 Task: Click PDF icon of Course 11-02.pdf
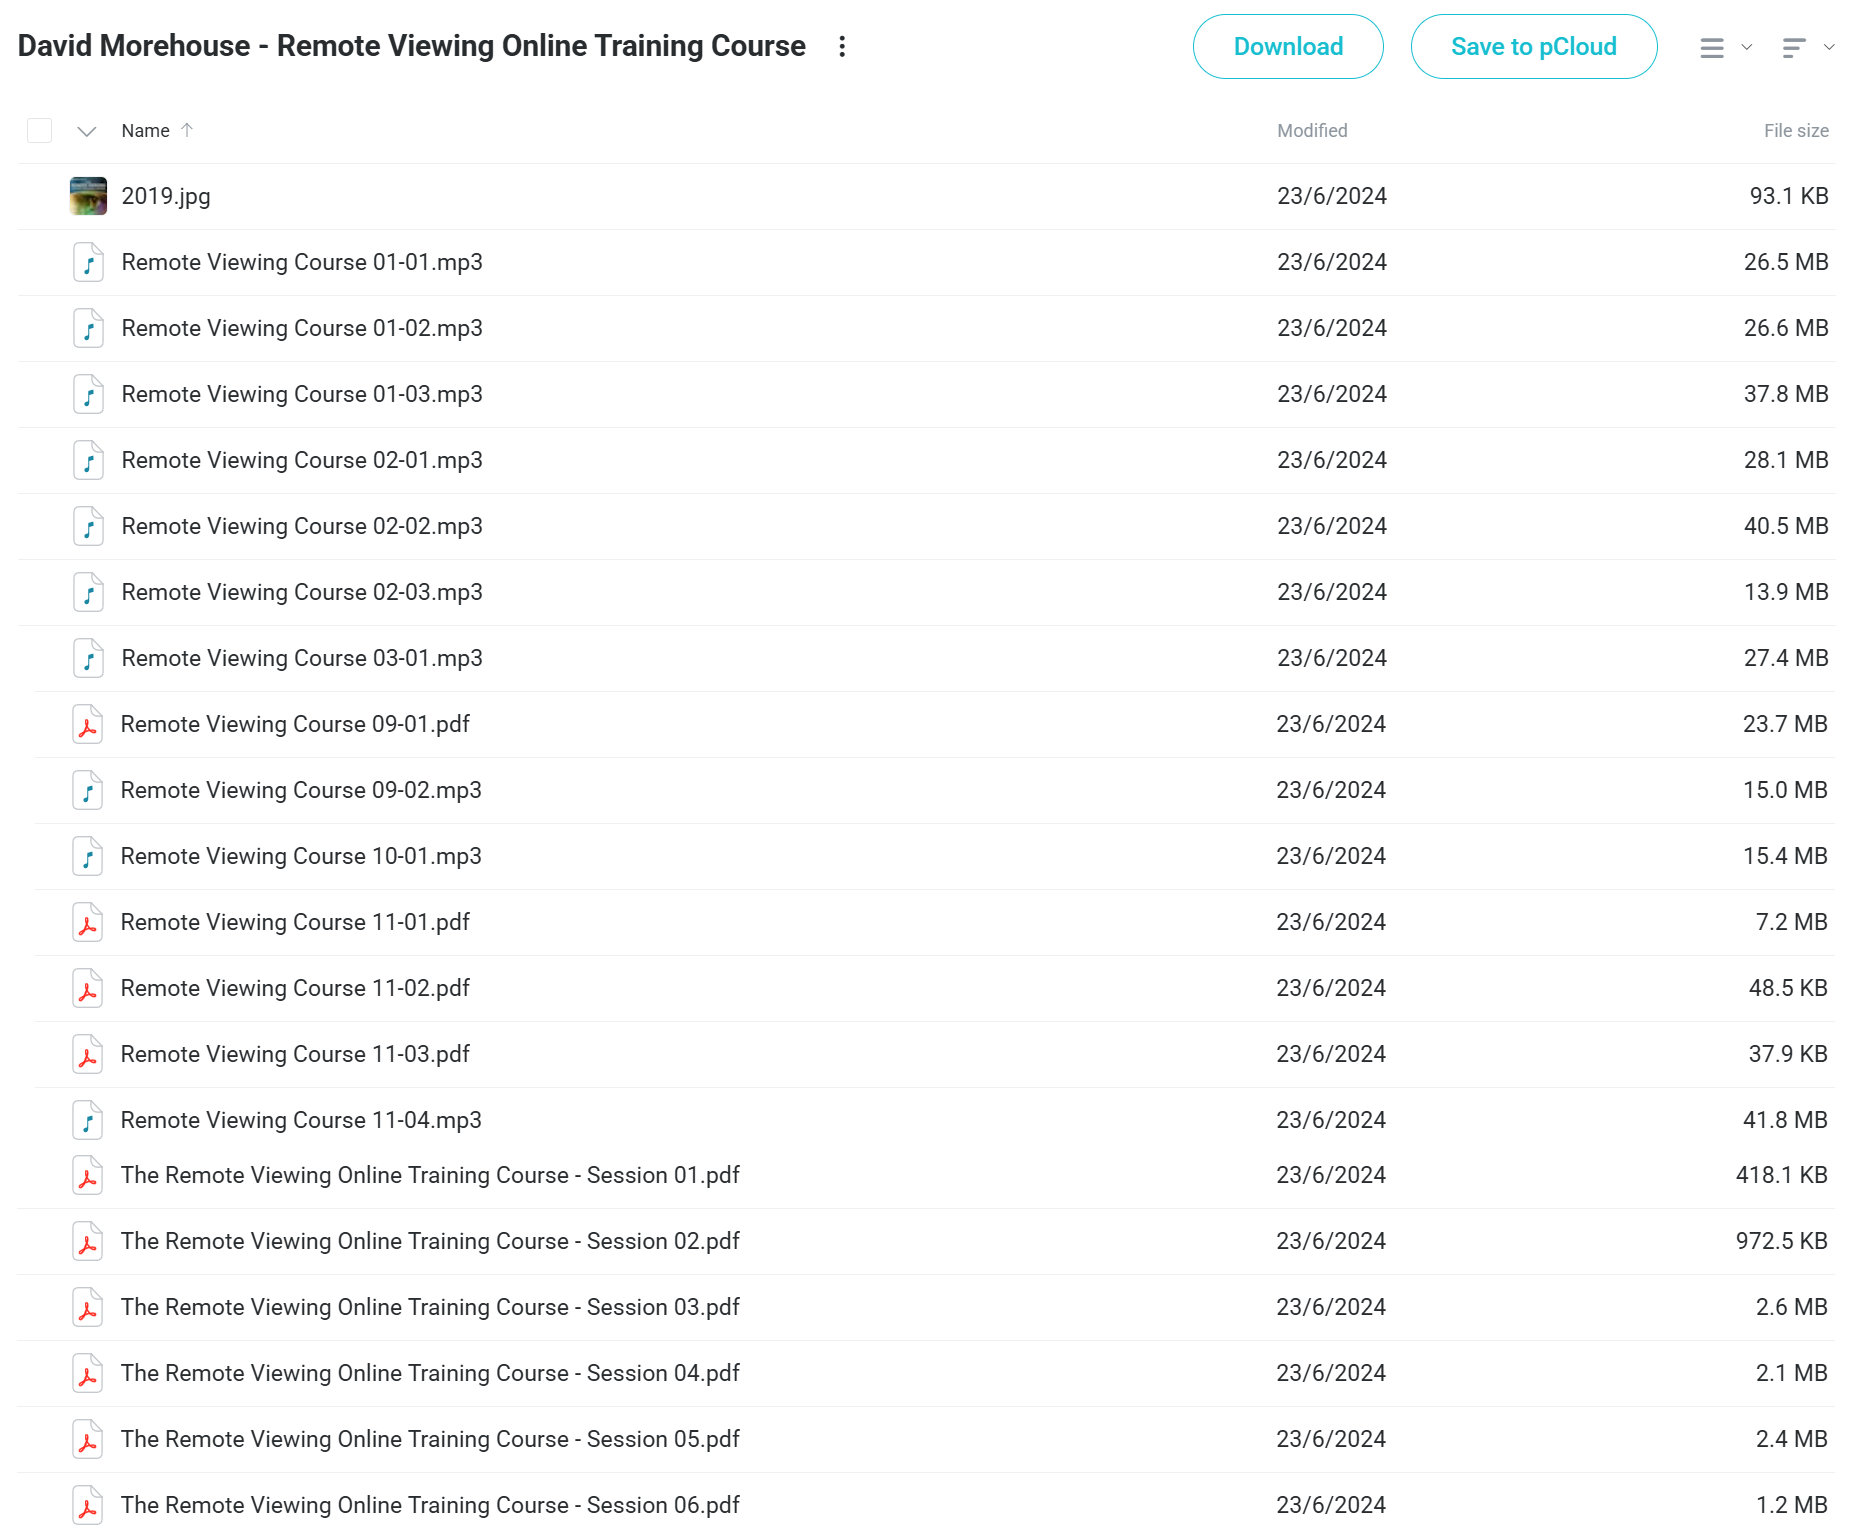[88, 988]
